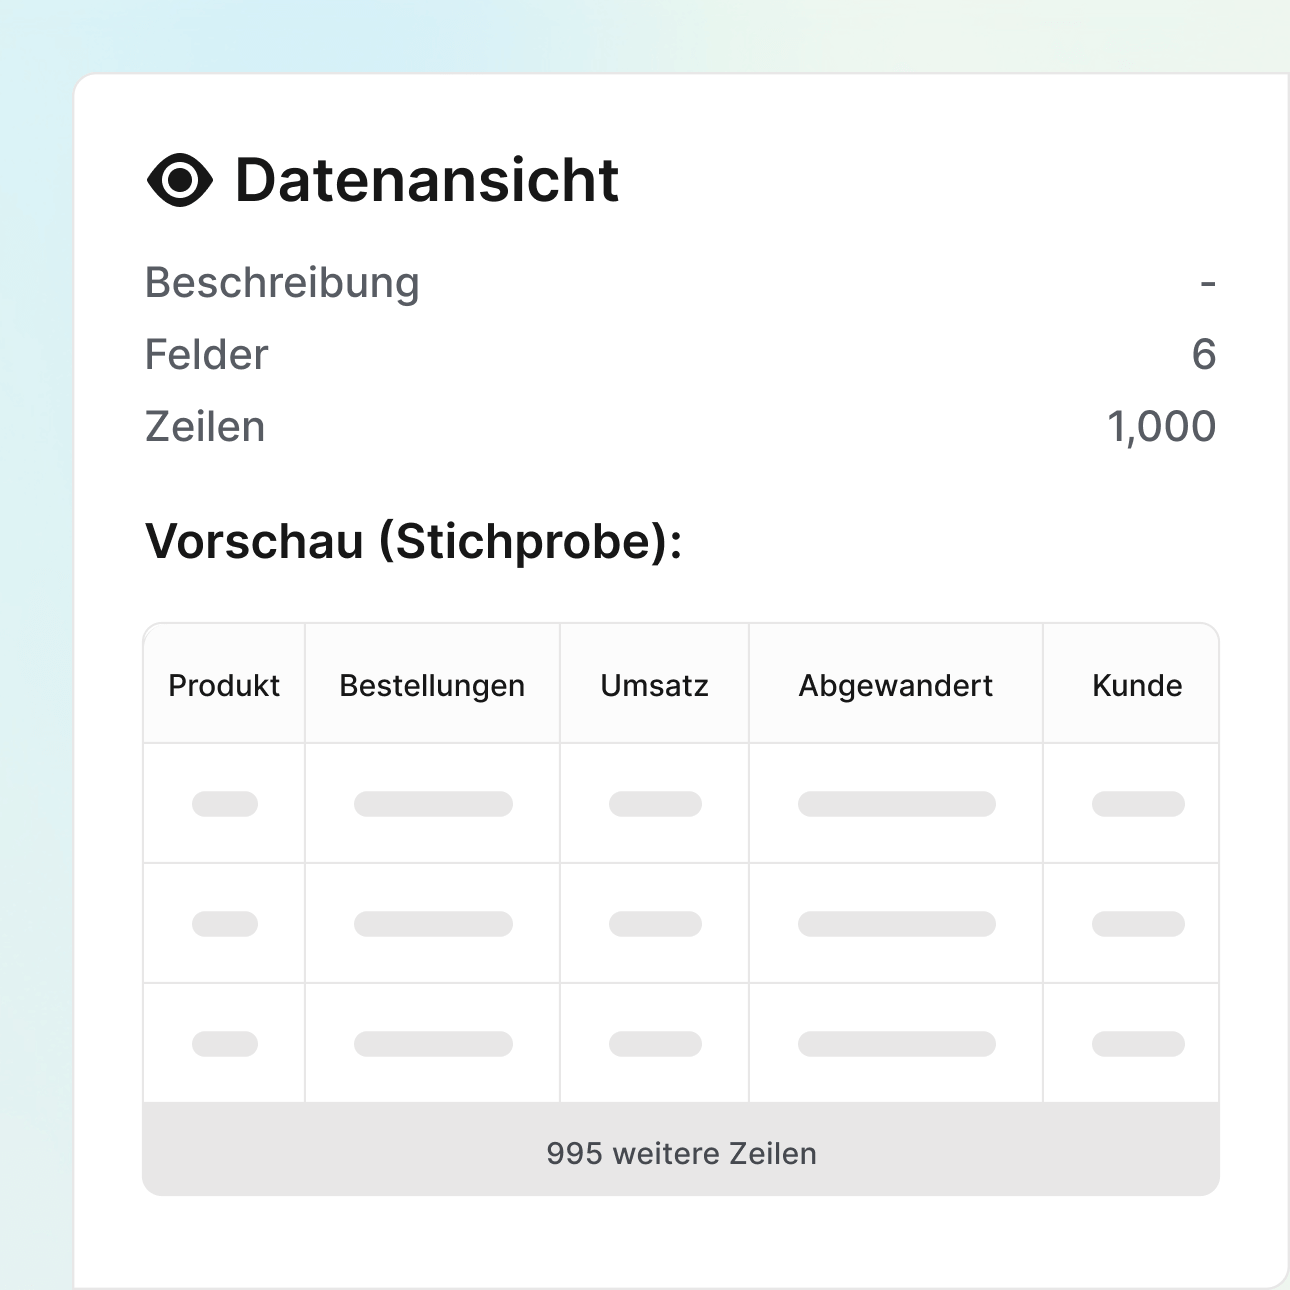Viewport: 1290px width, 1290px height.
Task: Click third row Kunde placeholder cell
Action: (1138, 1044)
